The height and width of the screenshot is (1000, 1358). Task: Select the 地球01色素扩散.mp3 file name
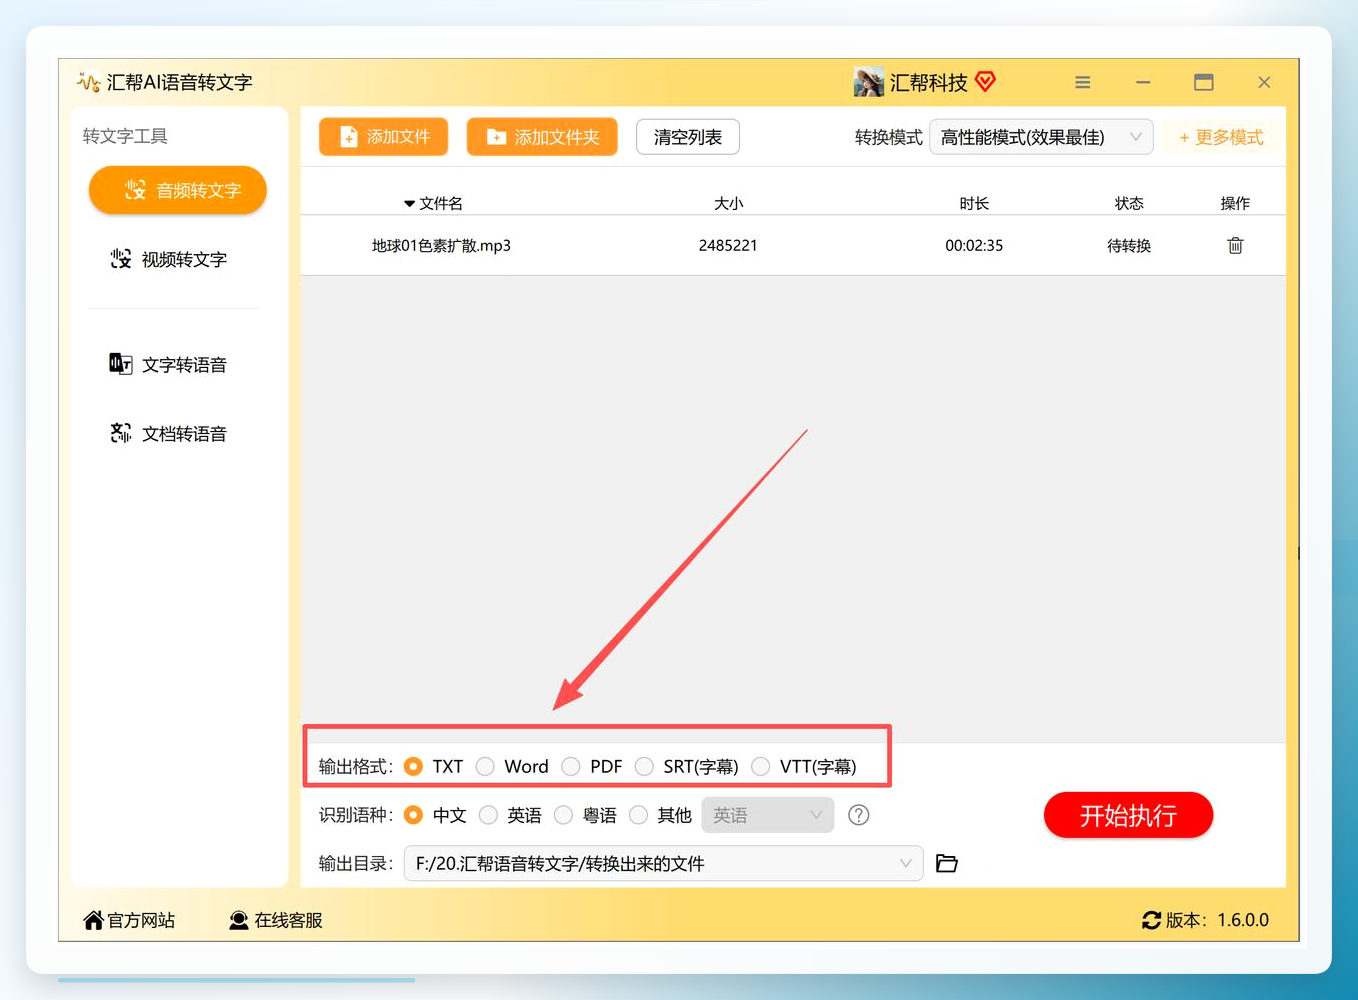[x=441, y=245]
